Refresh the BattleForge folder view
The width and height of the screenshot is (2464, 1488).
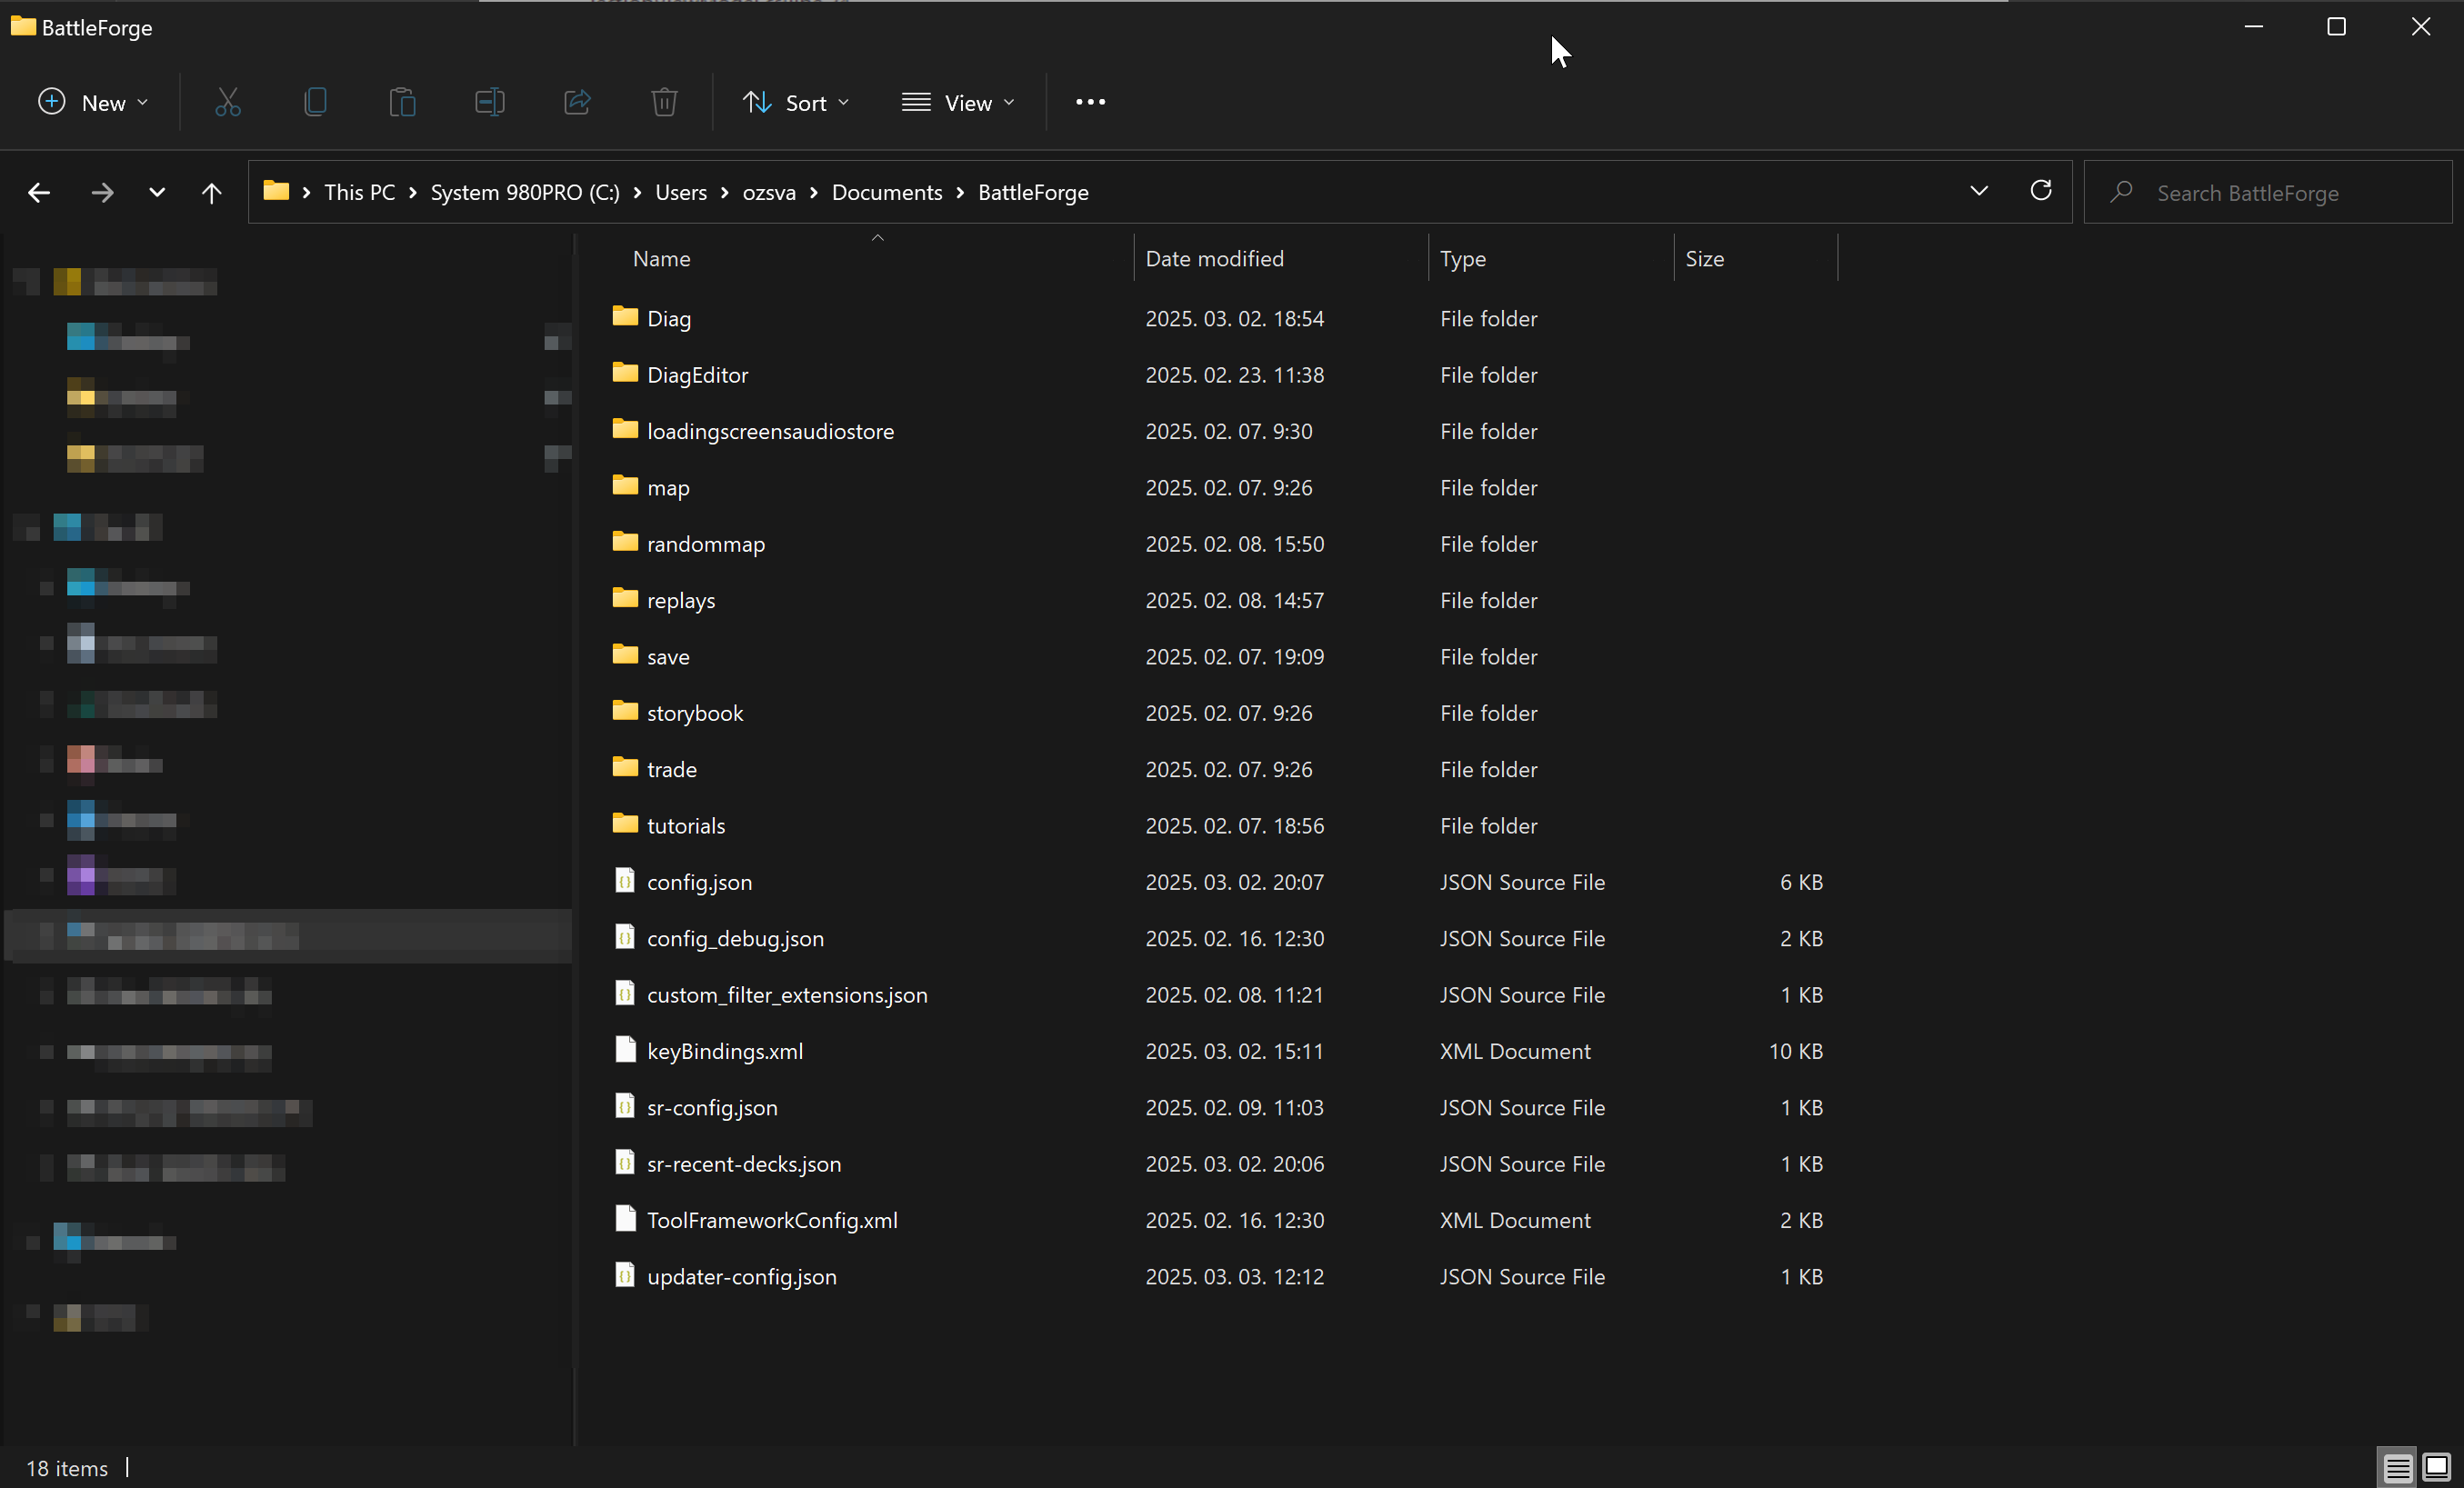(x=2041, y=190)
